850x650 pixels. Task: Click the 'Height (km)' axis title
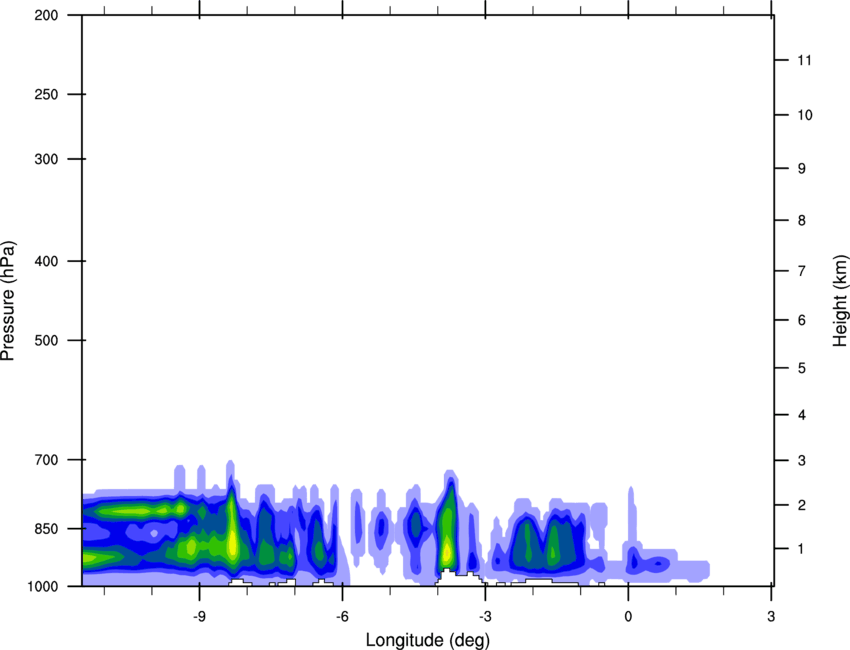840,300
